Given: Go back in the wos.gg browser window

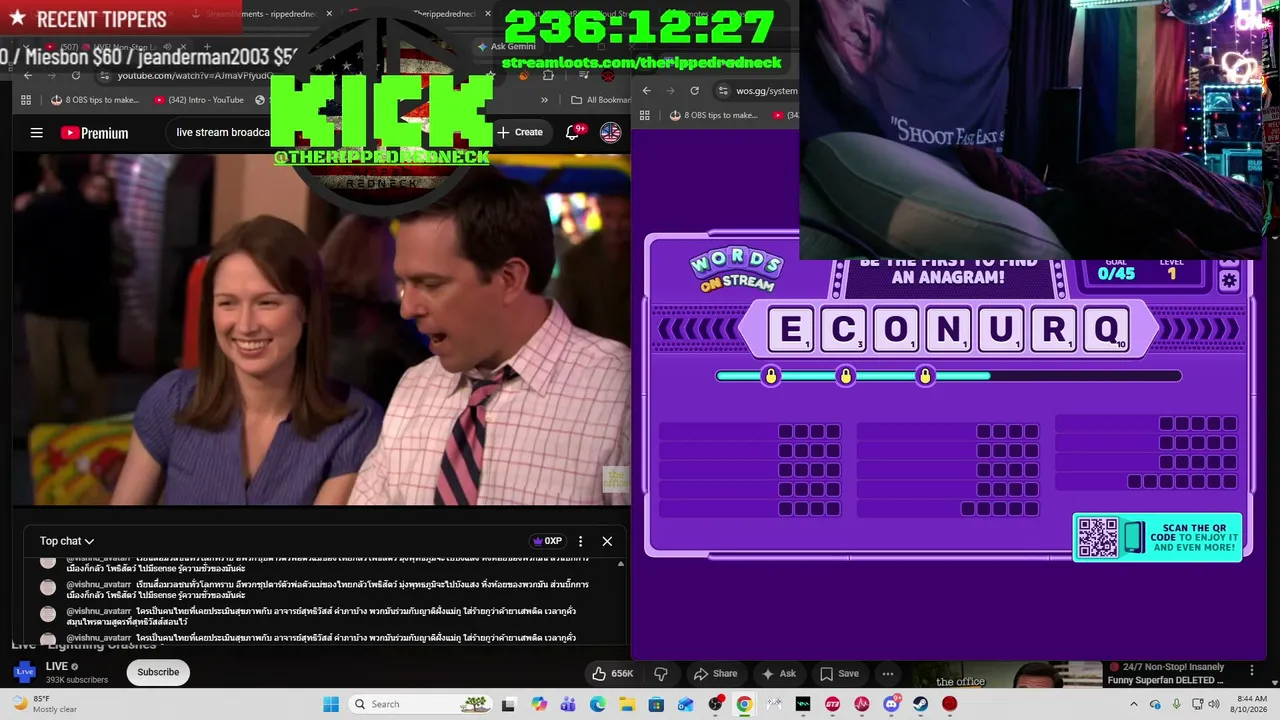Looking at the screenshot, I should pos(646,91).
